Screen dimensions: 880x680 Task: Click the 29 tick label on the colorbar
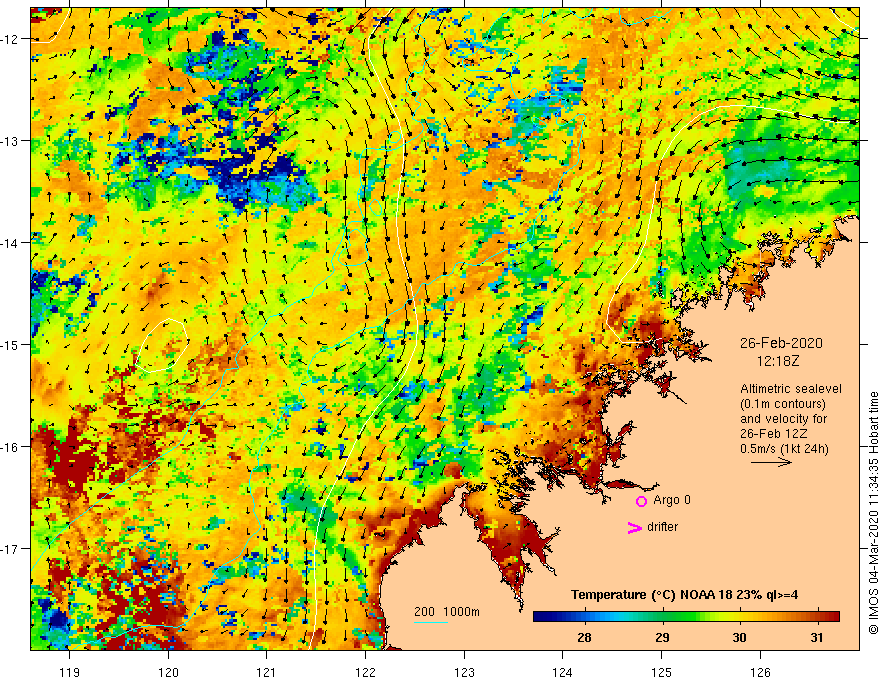(x=662, y=637)
